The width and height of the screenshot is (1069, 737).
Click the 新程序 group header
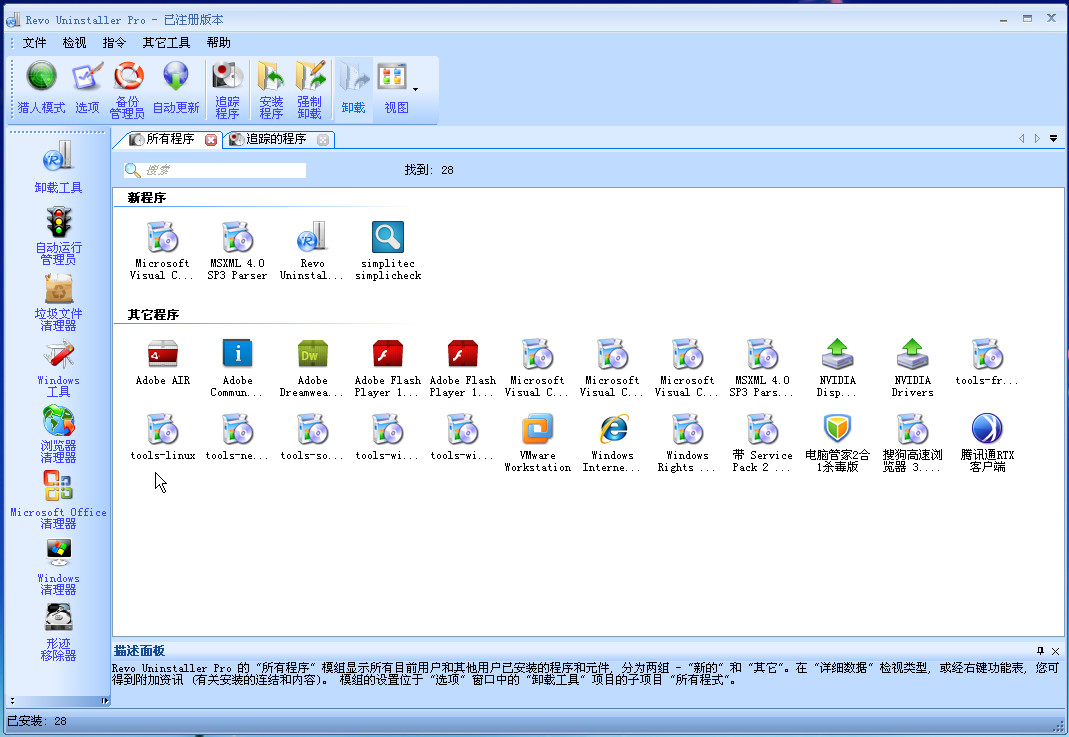[x=147, y=198]
